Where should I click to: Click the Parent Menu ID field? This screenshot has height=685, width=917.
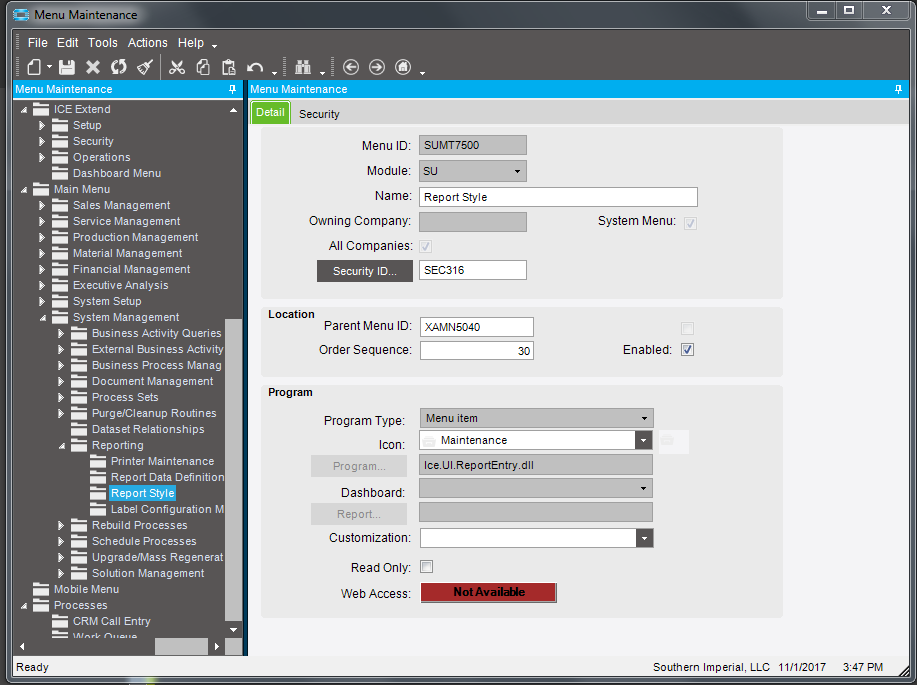pyautogui.click(x=477, y=327)
